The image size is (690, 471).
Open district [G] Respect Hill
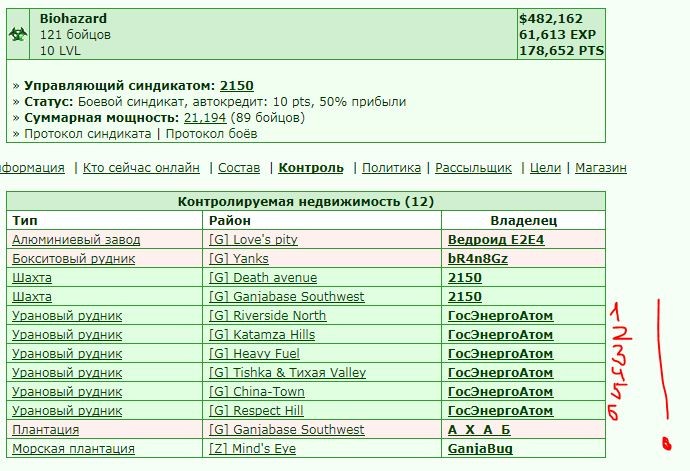[x=256, y=410]
